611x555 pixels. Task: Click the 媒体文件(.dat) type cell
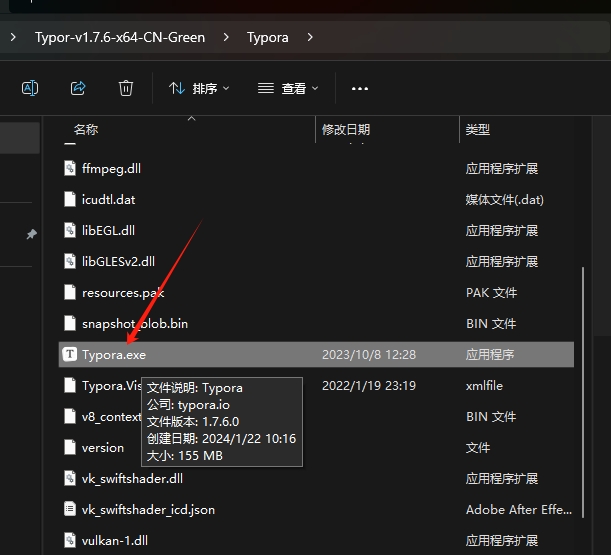click(505, 200)
